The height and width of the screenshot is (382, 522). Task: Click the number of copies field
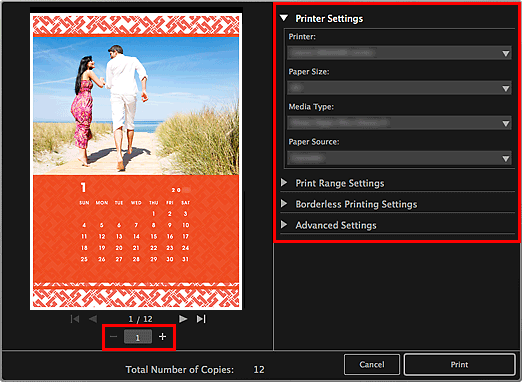(138, 337)
